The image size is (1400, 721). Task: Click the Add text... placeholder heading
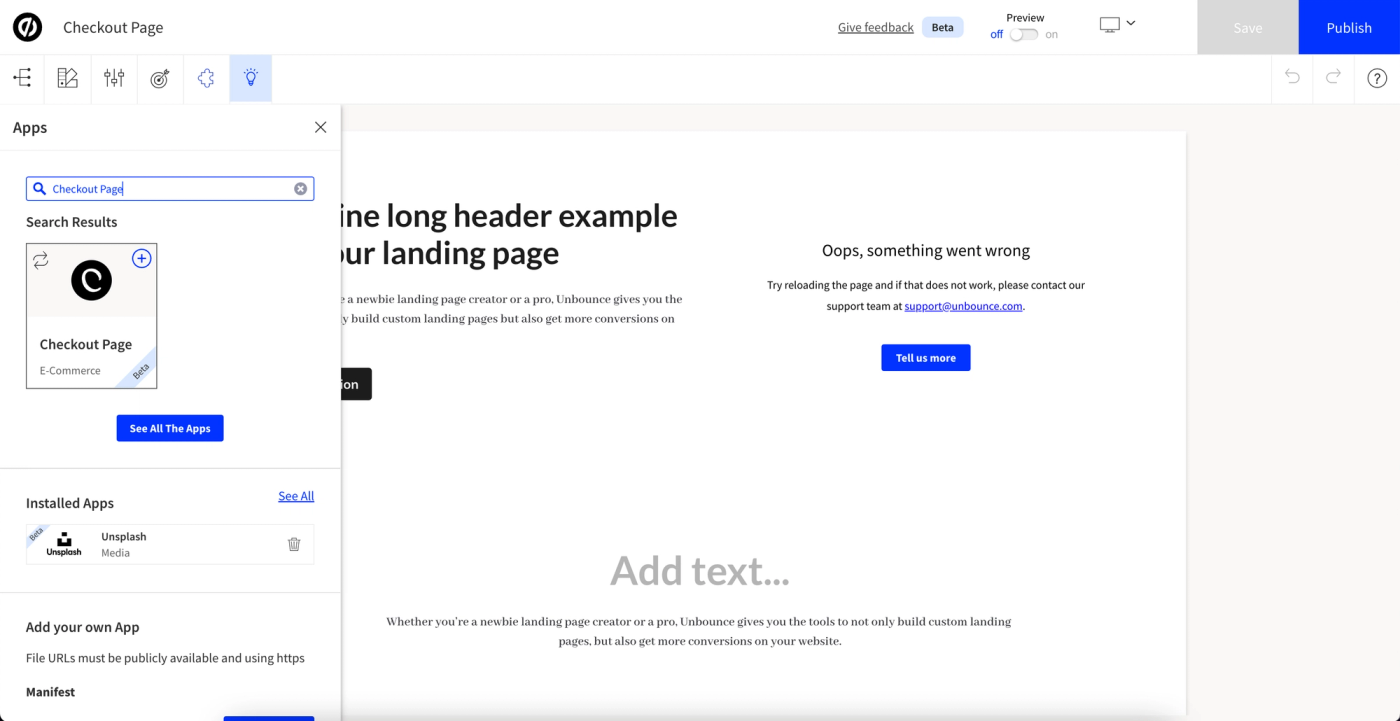[x=699, y=570]
